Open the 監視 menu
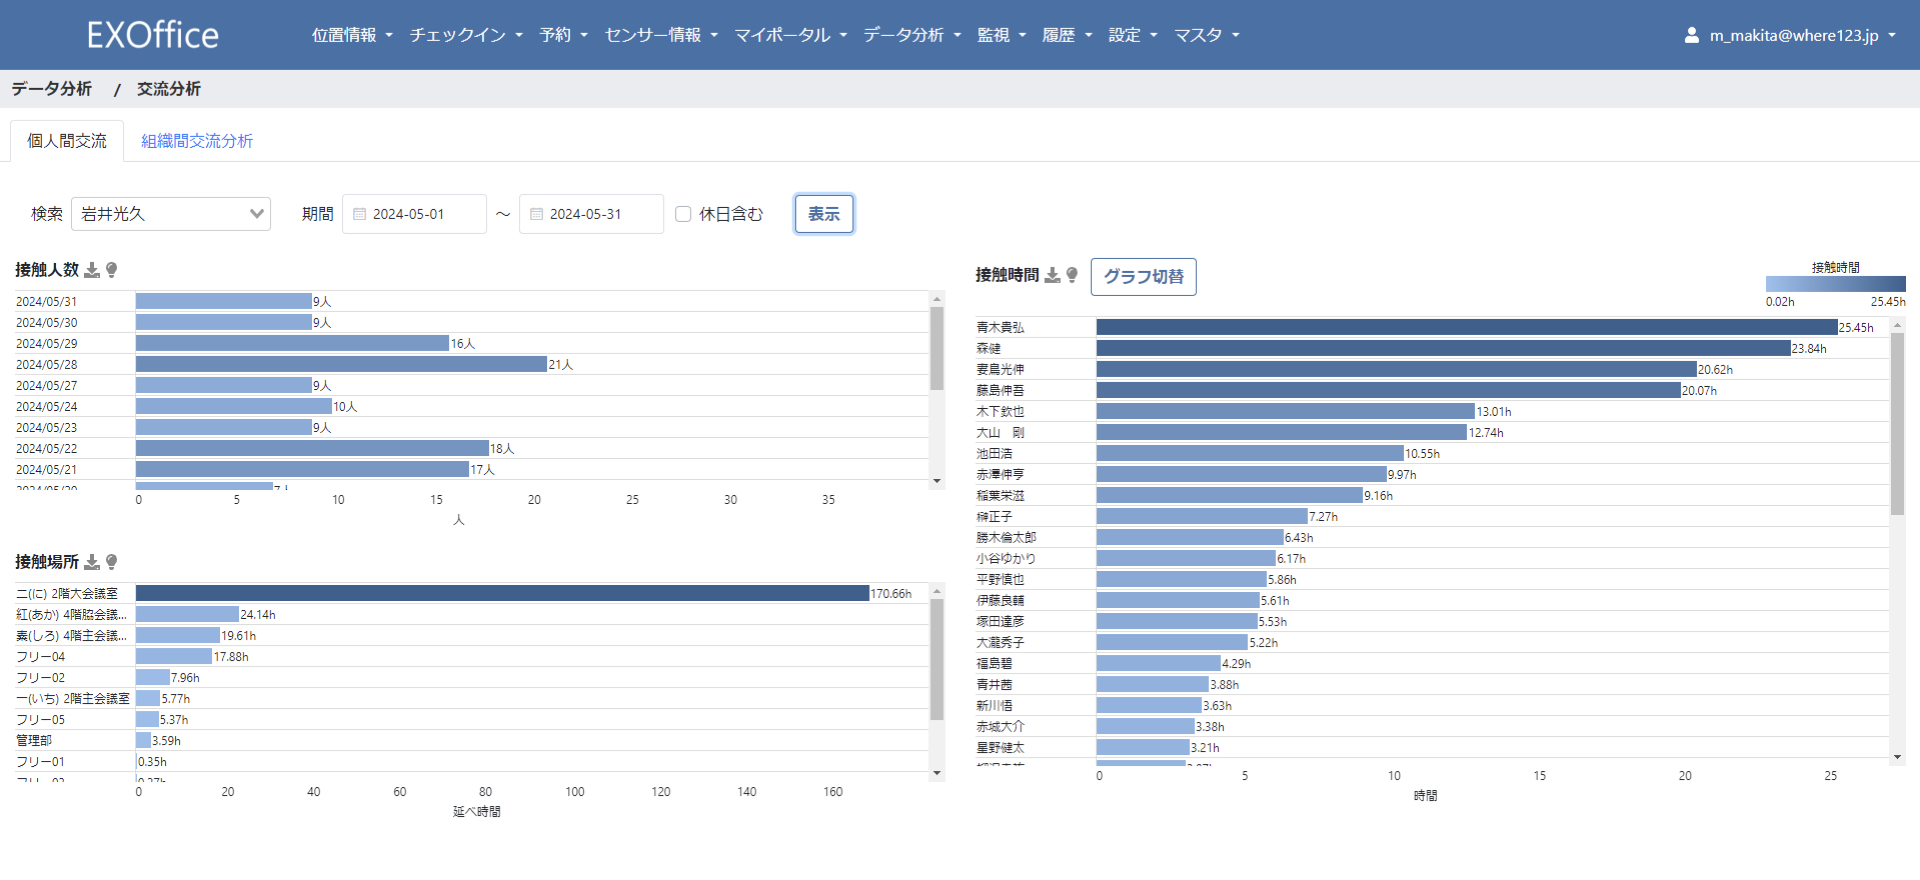Viewport: 1920px width, 880px height. (x=1002, y=35)
